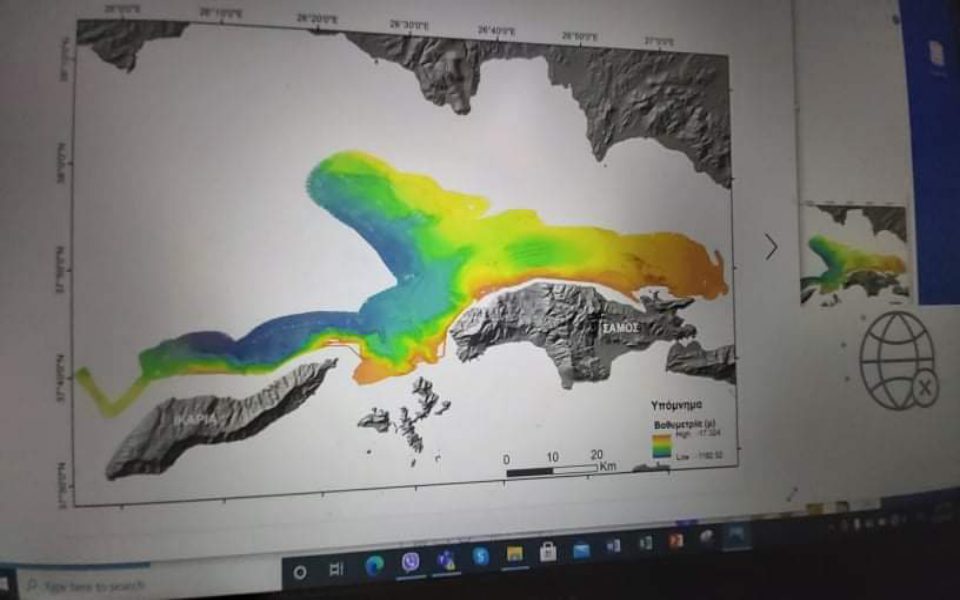
Task: Advance to the next image using the arrow
Action: [770, 243]
